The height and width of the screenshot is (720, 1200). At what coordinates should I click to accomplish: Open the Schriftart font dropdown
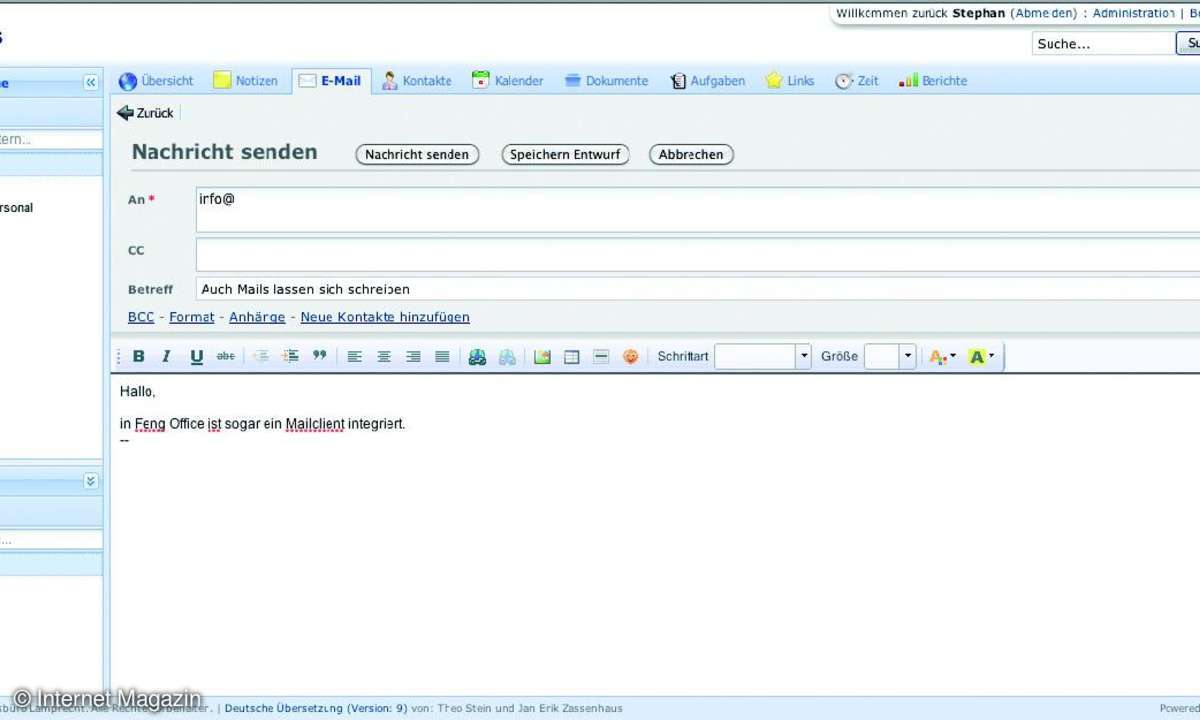click(803, 356)
